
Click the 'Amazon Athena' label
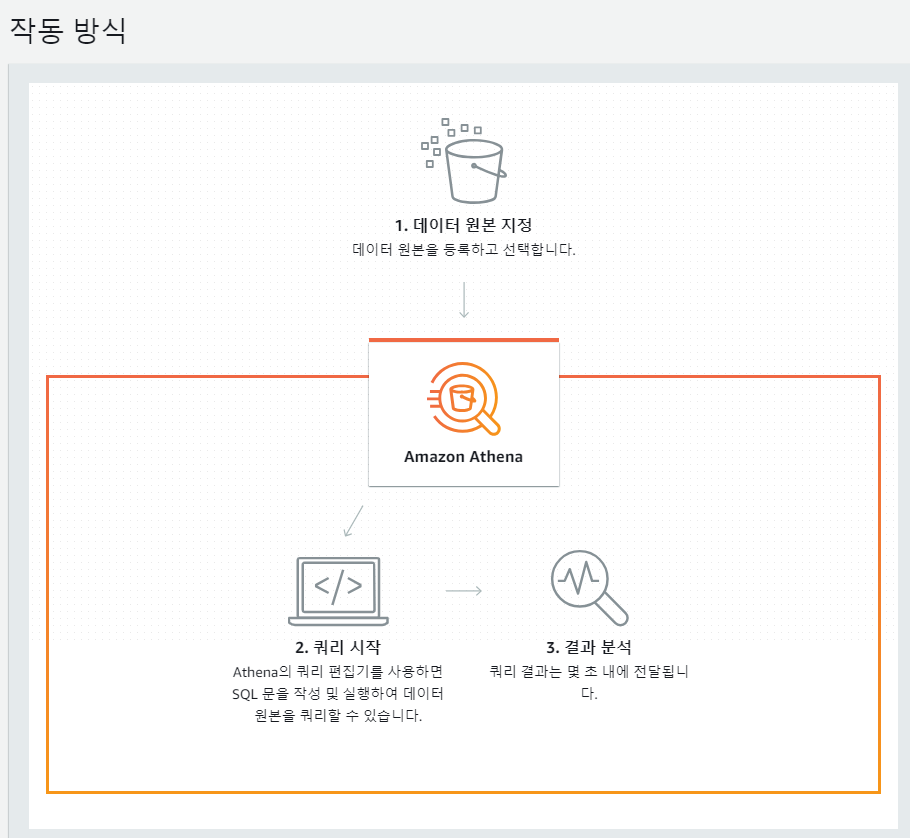point(464,457)
